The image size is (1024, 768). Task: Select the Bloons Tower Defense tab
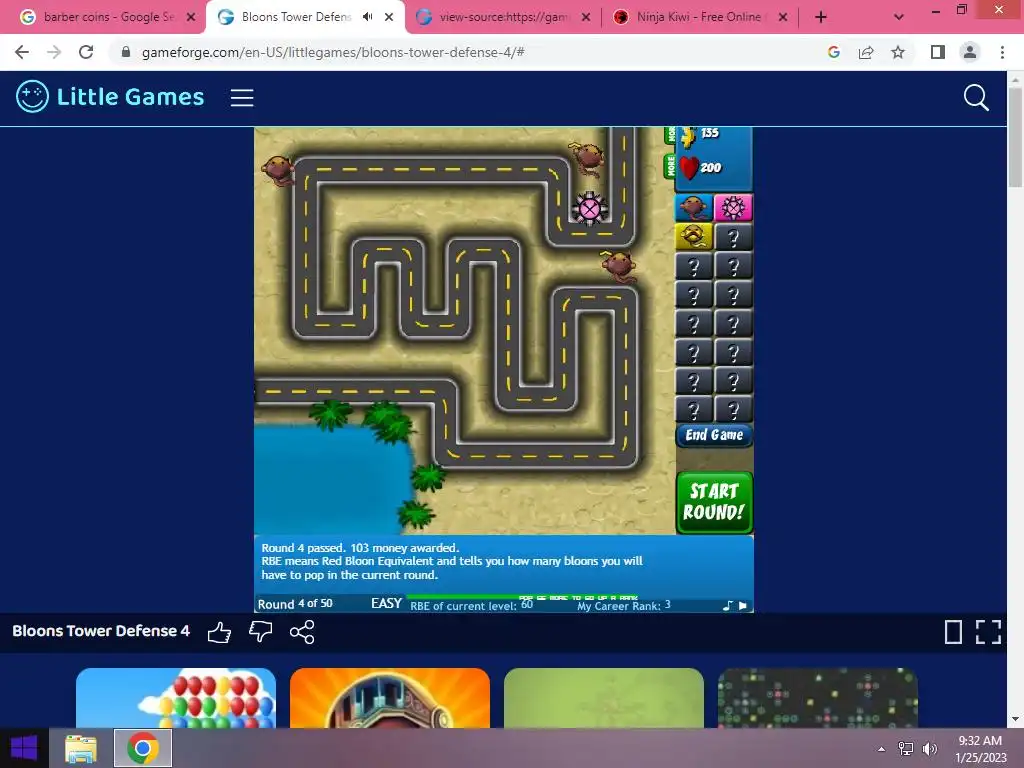coord(297,17)
